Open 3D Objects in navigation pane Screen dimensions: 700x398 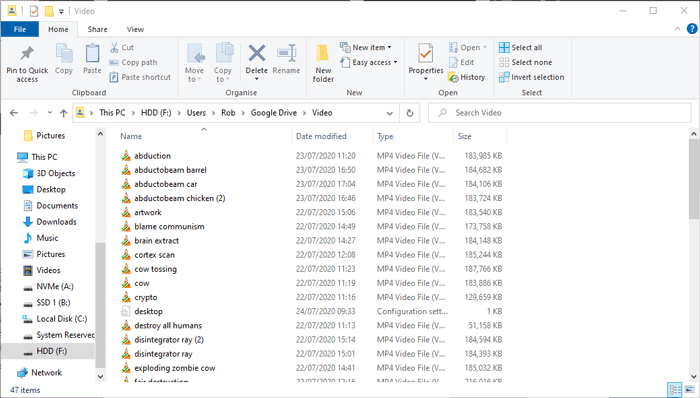55,173
